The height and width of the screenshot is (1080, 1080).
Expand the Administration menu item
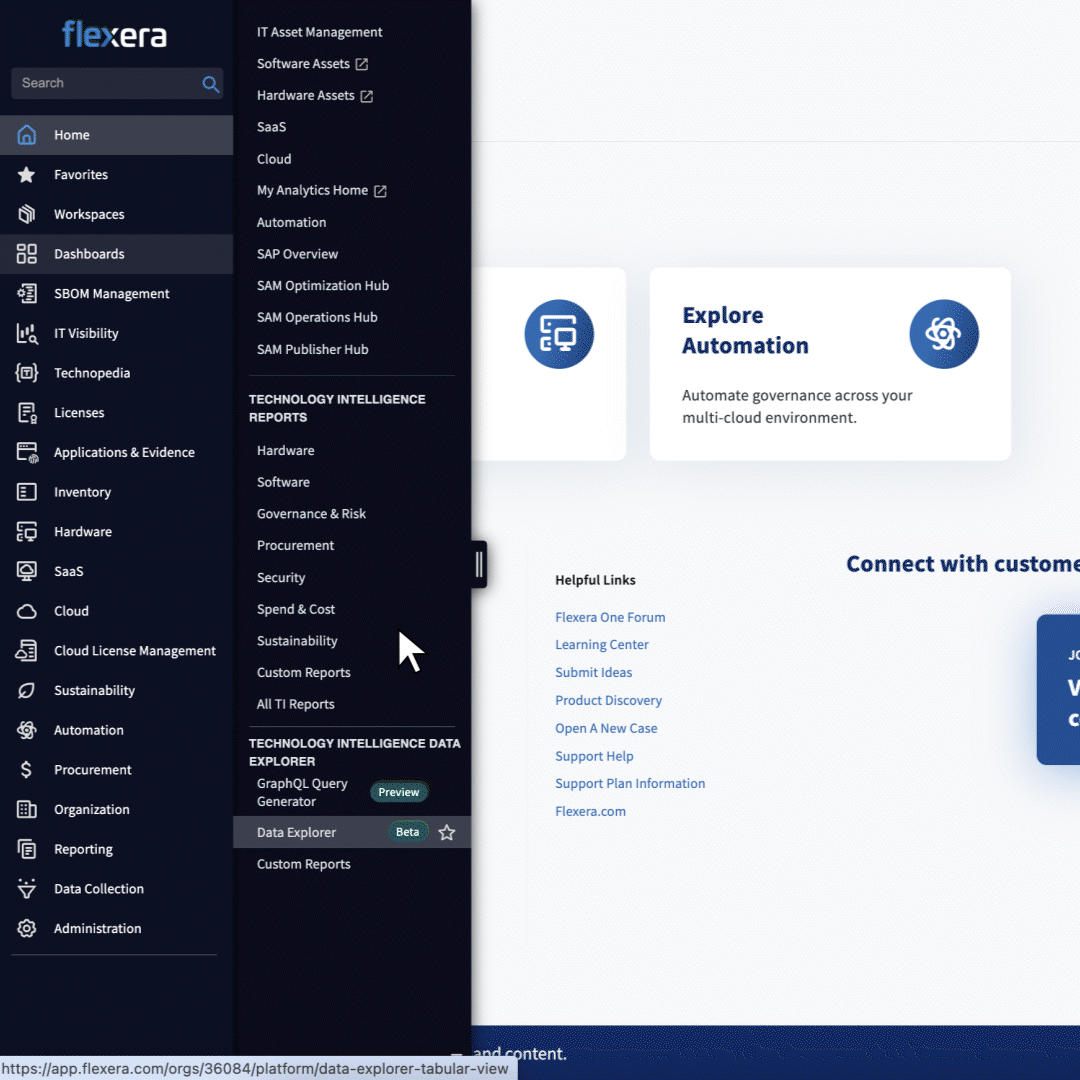pos(97,929)
